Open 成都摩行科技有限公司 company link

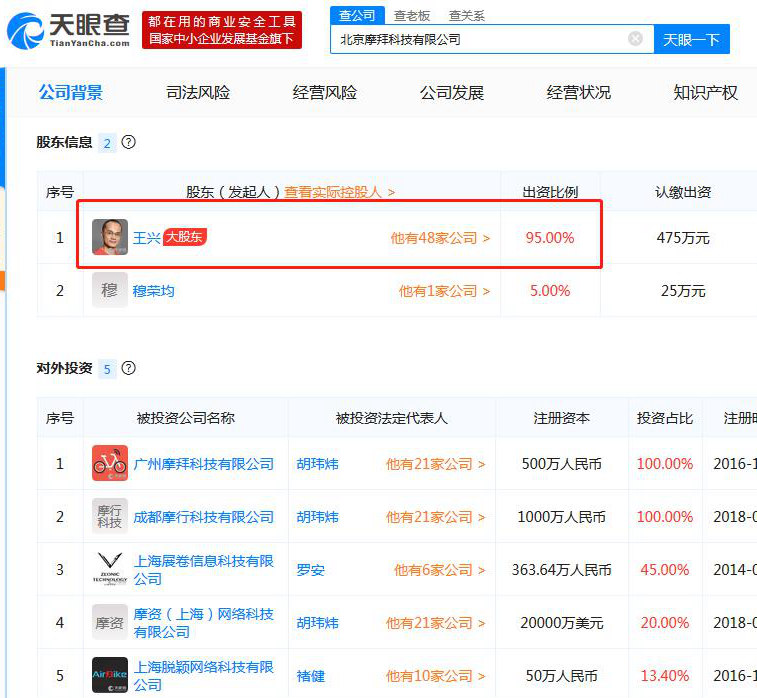(203, 517)
